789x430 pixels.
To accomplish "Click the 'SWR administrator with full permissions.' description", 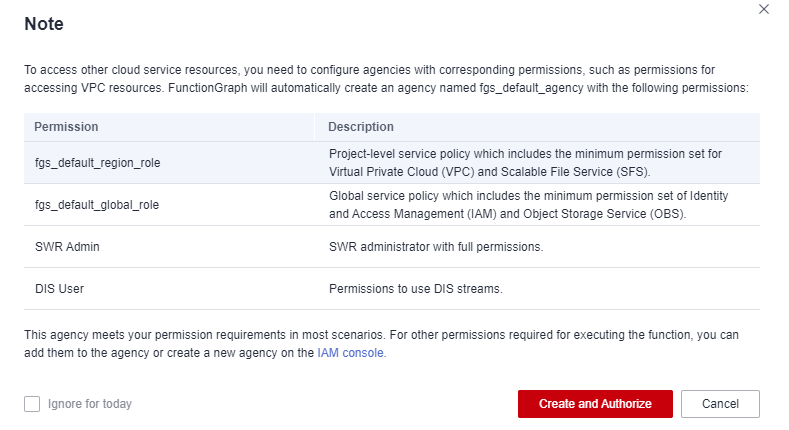I will 436,247.
